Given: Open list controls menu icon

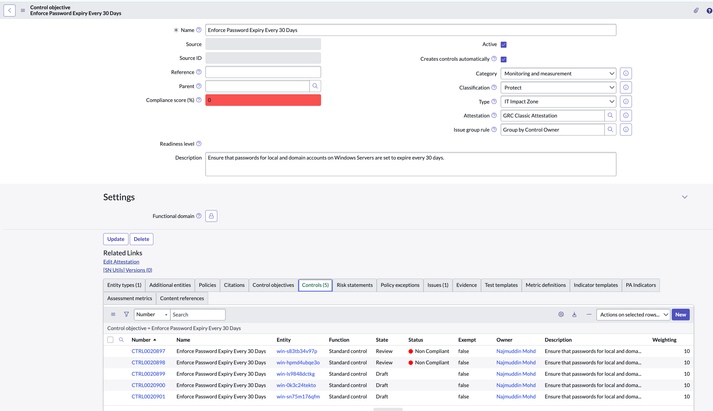Looking at the screenshot, I should click(x=113, y=314).
